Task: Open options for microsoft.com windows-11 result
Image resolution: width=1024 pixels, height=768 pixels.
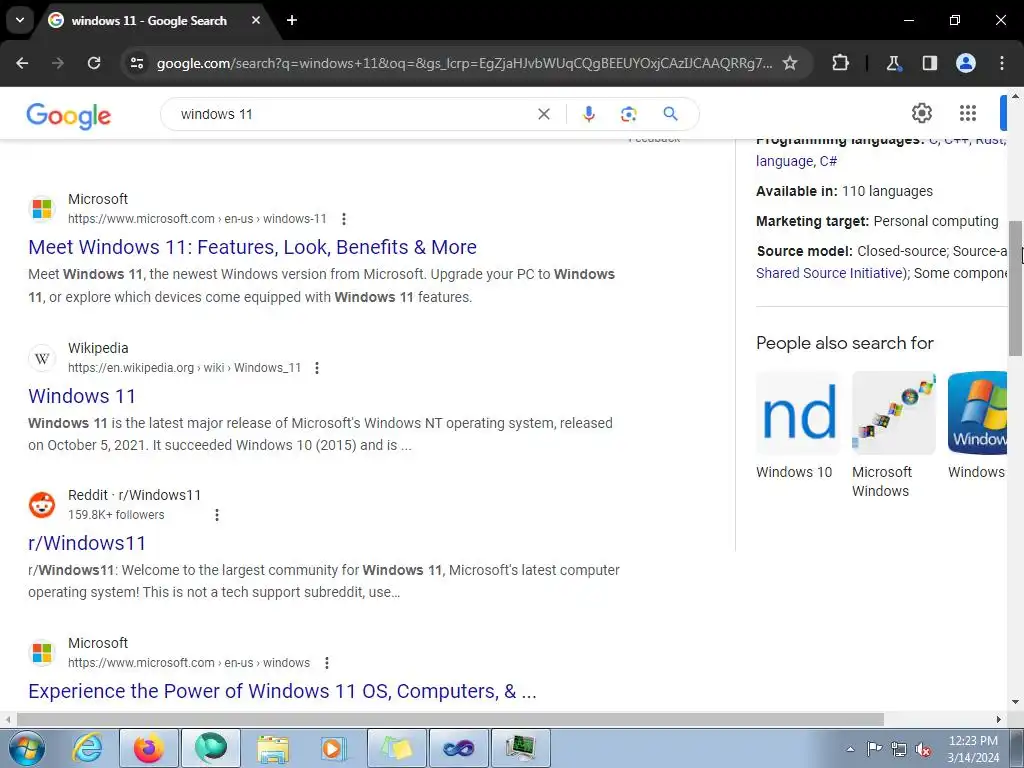Action: (x=344, y=219)
